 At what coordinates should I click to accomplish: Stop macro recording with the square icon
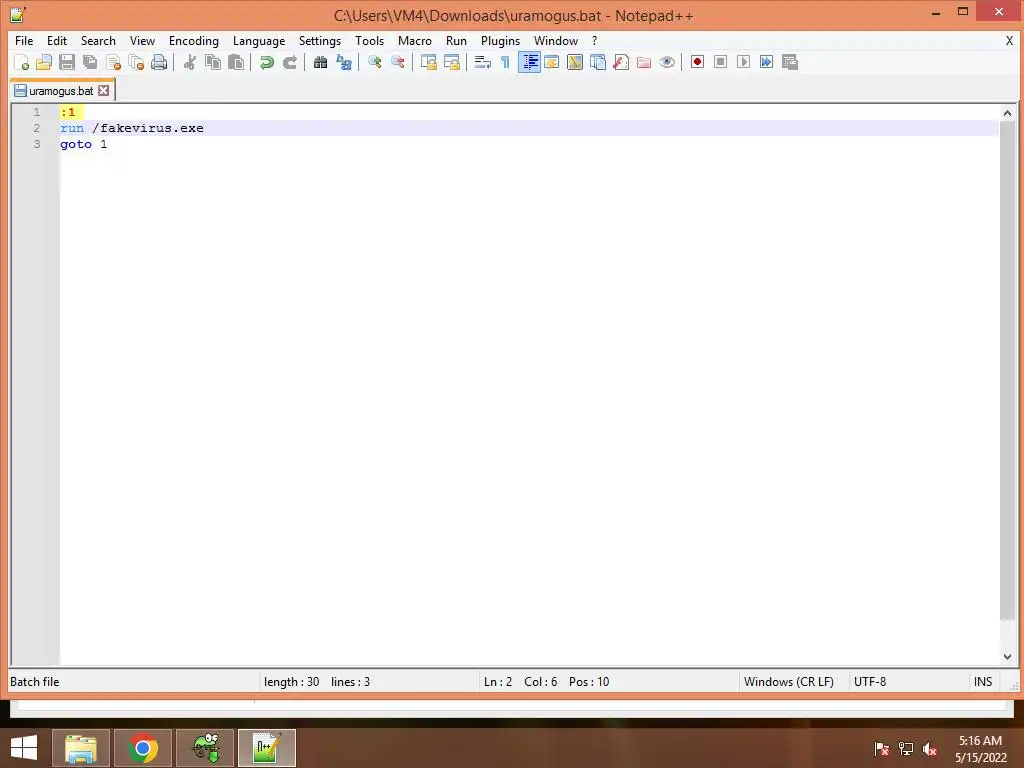[720, 62]
